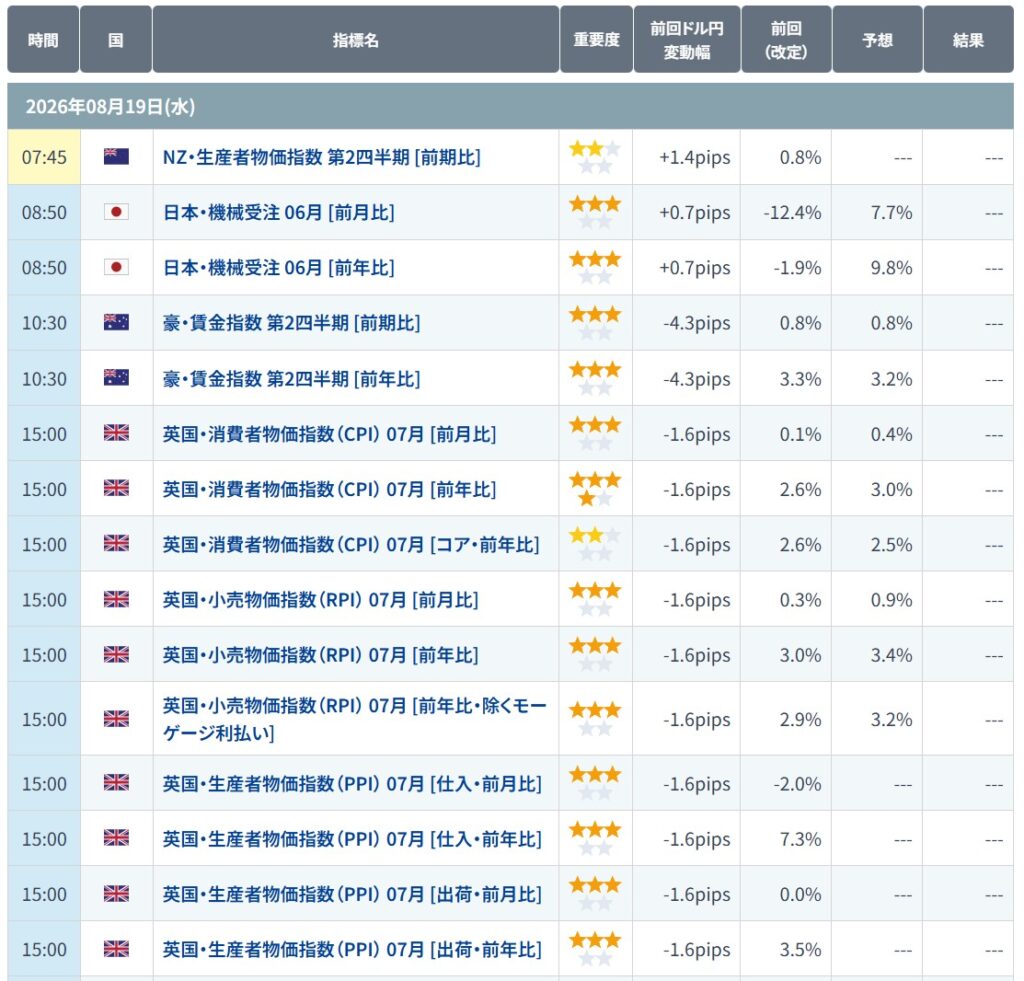The height and width of the screenshot is (981, 1024).
Task: Click the 指標名 column header
Action: pos(356,39)
